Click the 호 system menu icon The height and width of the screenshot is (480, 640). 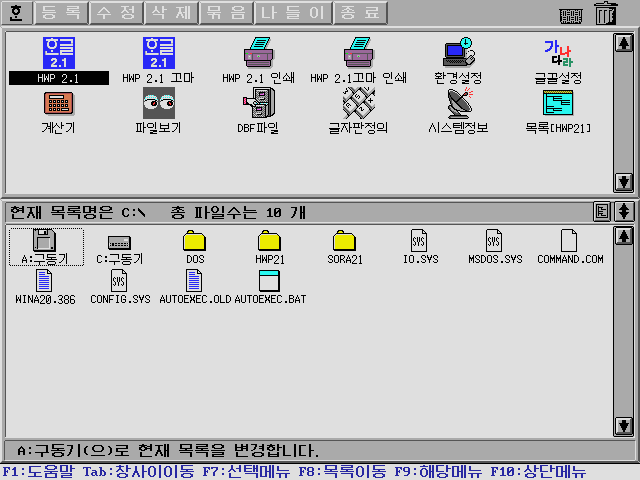point(17,13)
